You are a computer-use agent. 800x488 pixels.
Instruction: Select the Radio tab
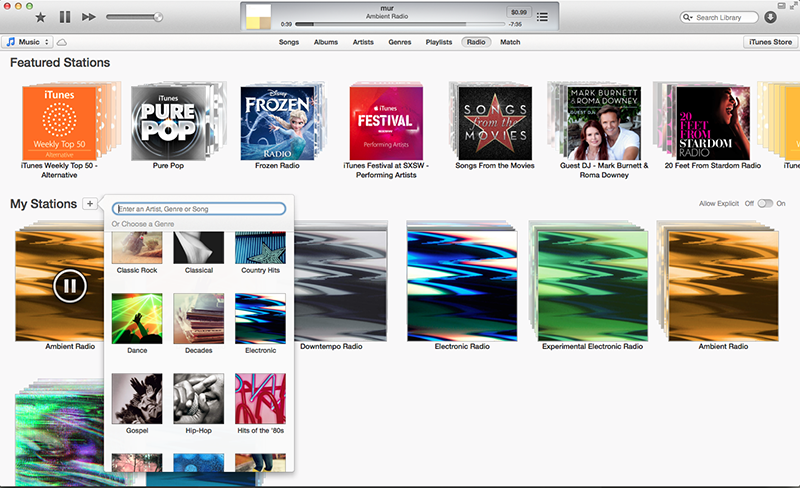476,42
